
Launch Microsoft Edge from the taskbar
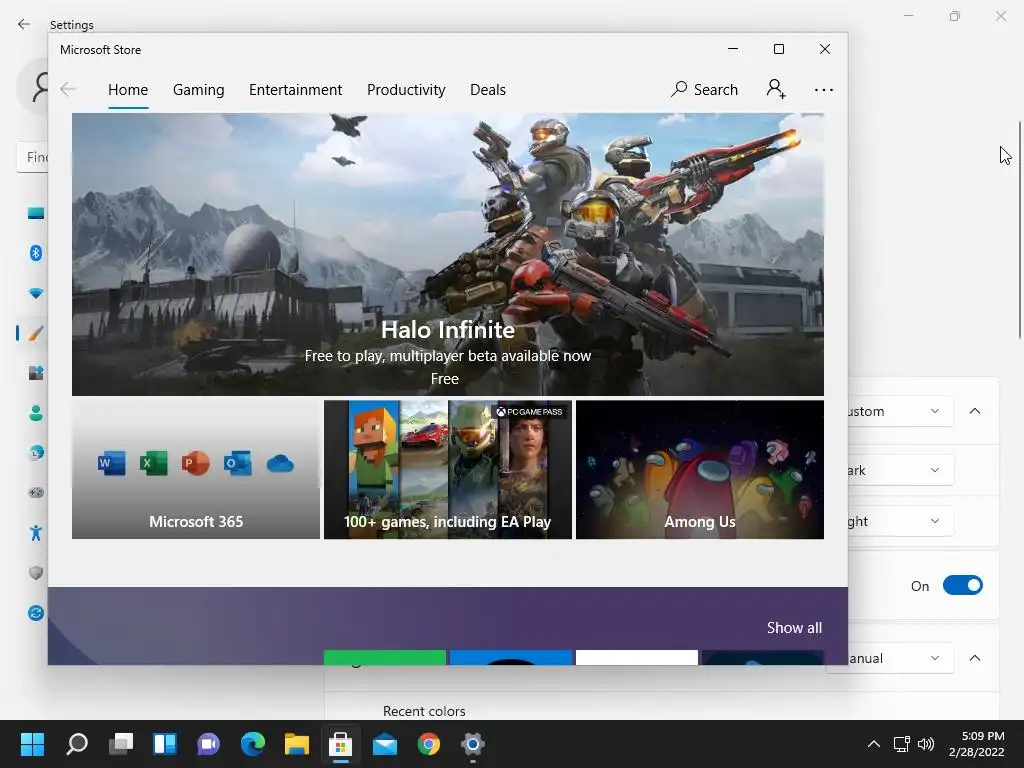click(253, 744)
